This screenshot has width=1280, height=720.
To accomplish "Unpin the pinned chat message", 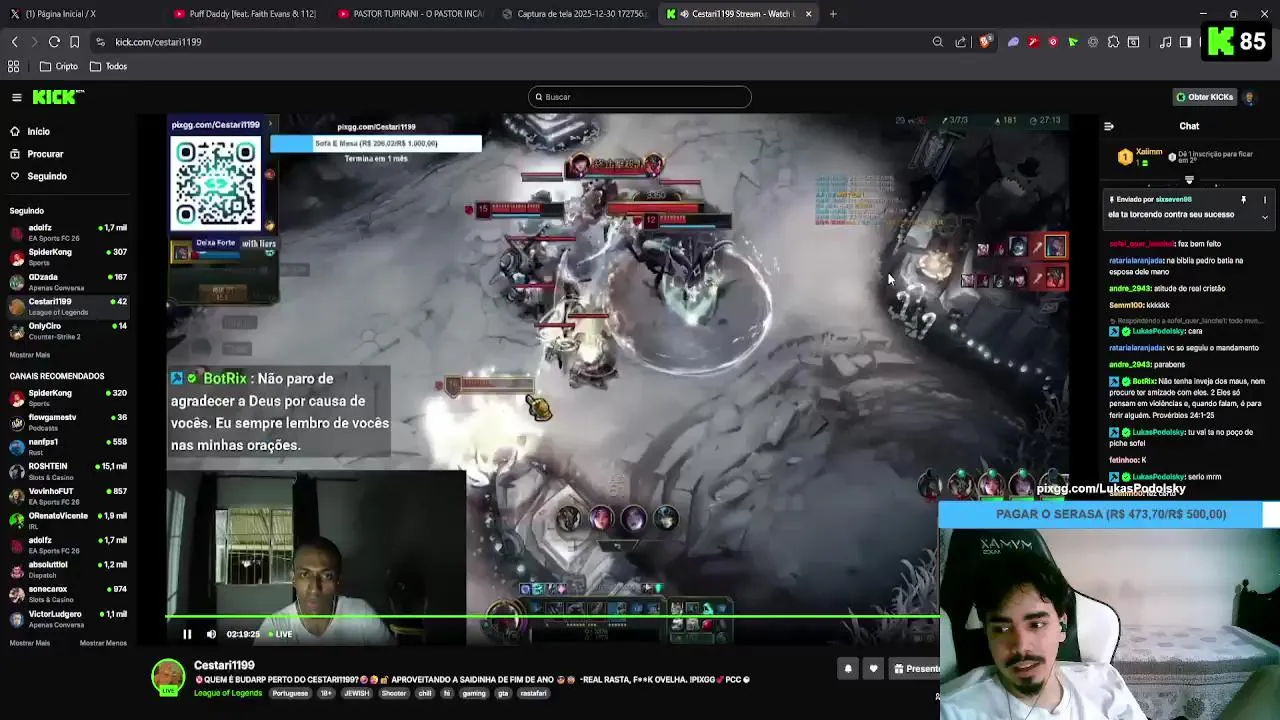I will tap(1244, 200).
